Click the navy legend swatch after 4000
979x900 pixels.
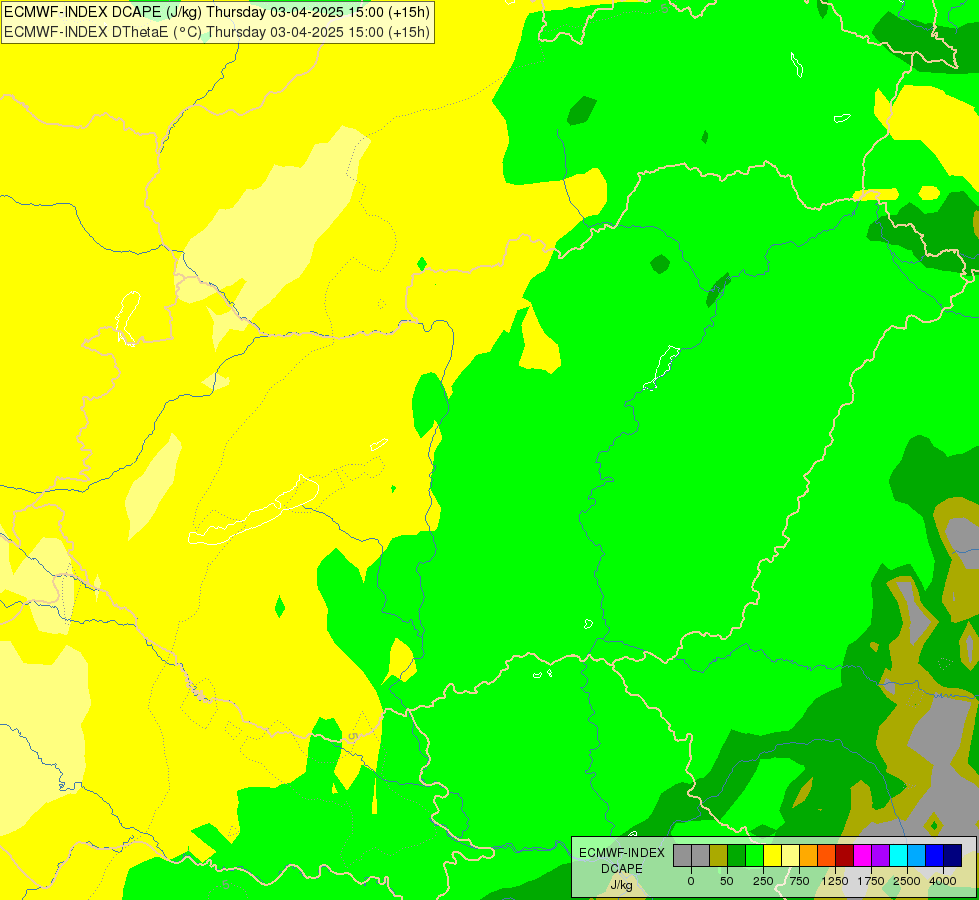point(952,855)
